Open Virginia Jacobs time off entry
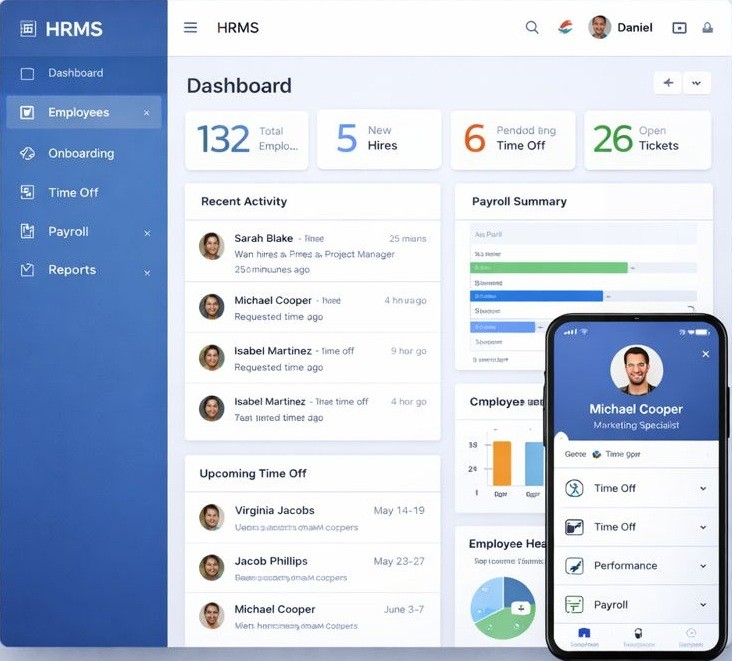 313,518
